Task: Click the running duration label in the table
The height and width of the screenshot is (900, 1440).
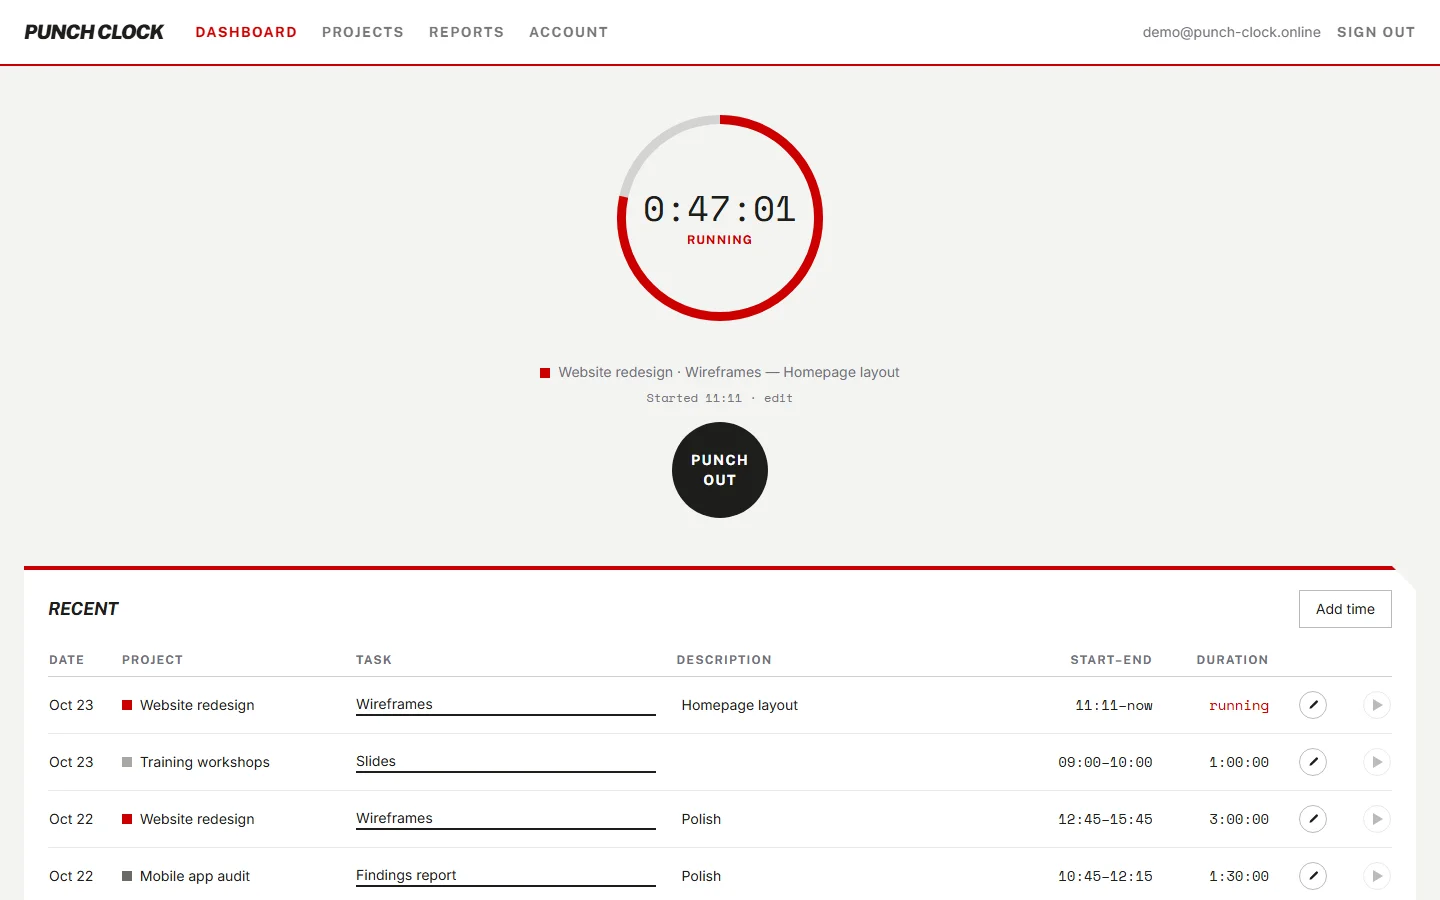Action: (1239, 705)
